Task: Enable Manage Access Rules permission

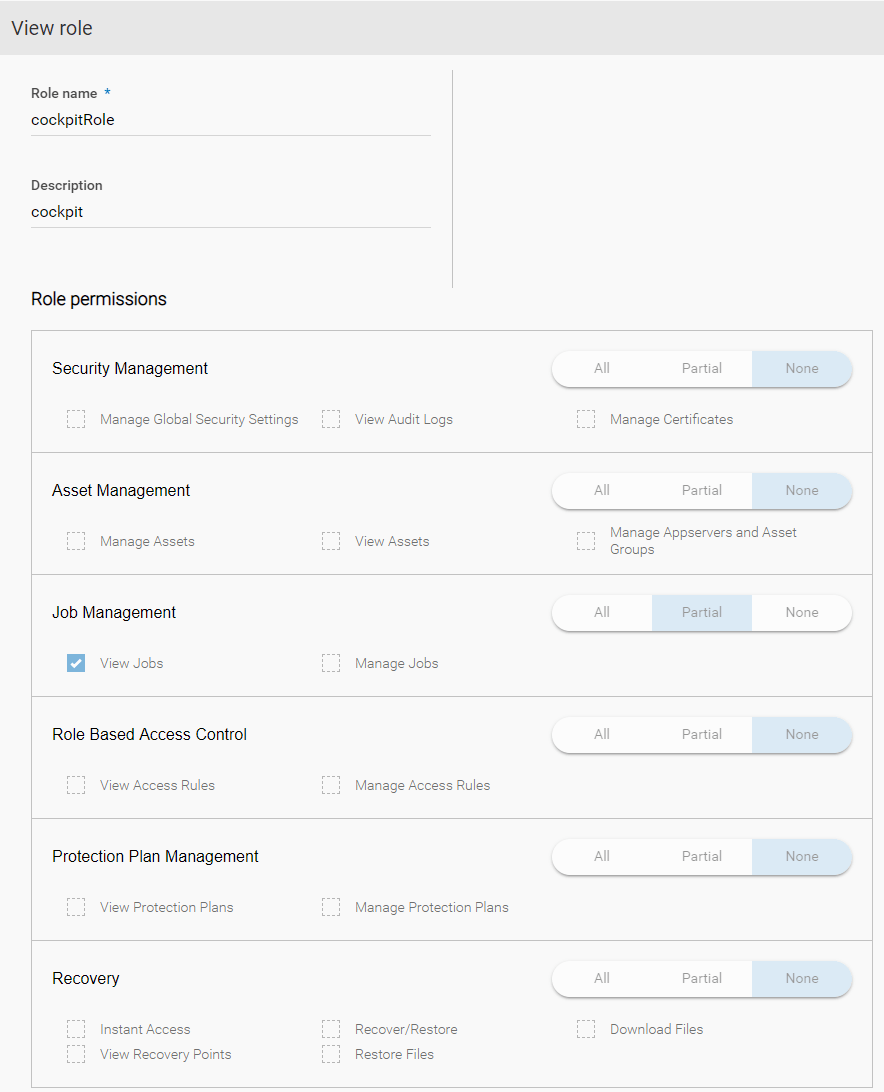Action: (331, 785)
